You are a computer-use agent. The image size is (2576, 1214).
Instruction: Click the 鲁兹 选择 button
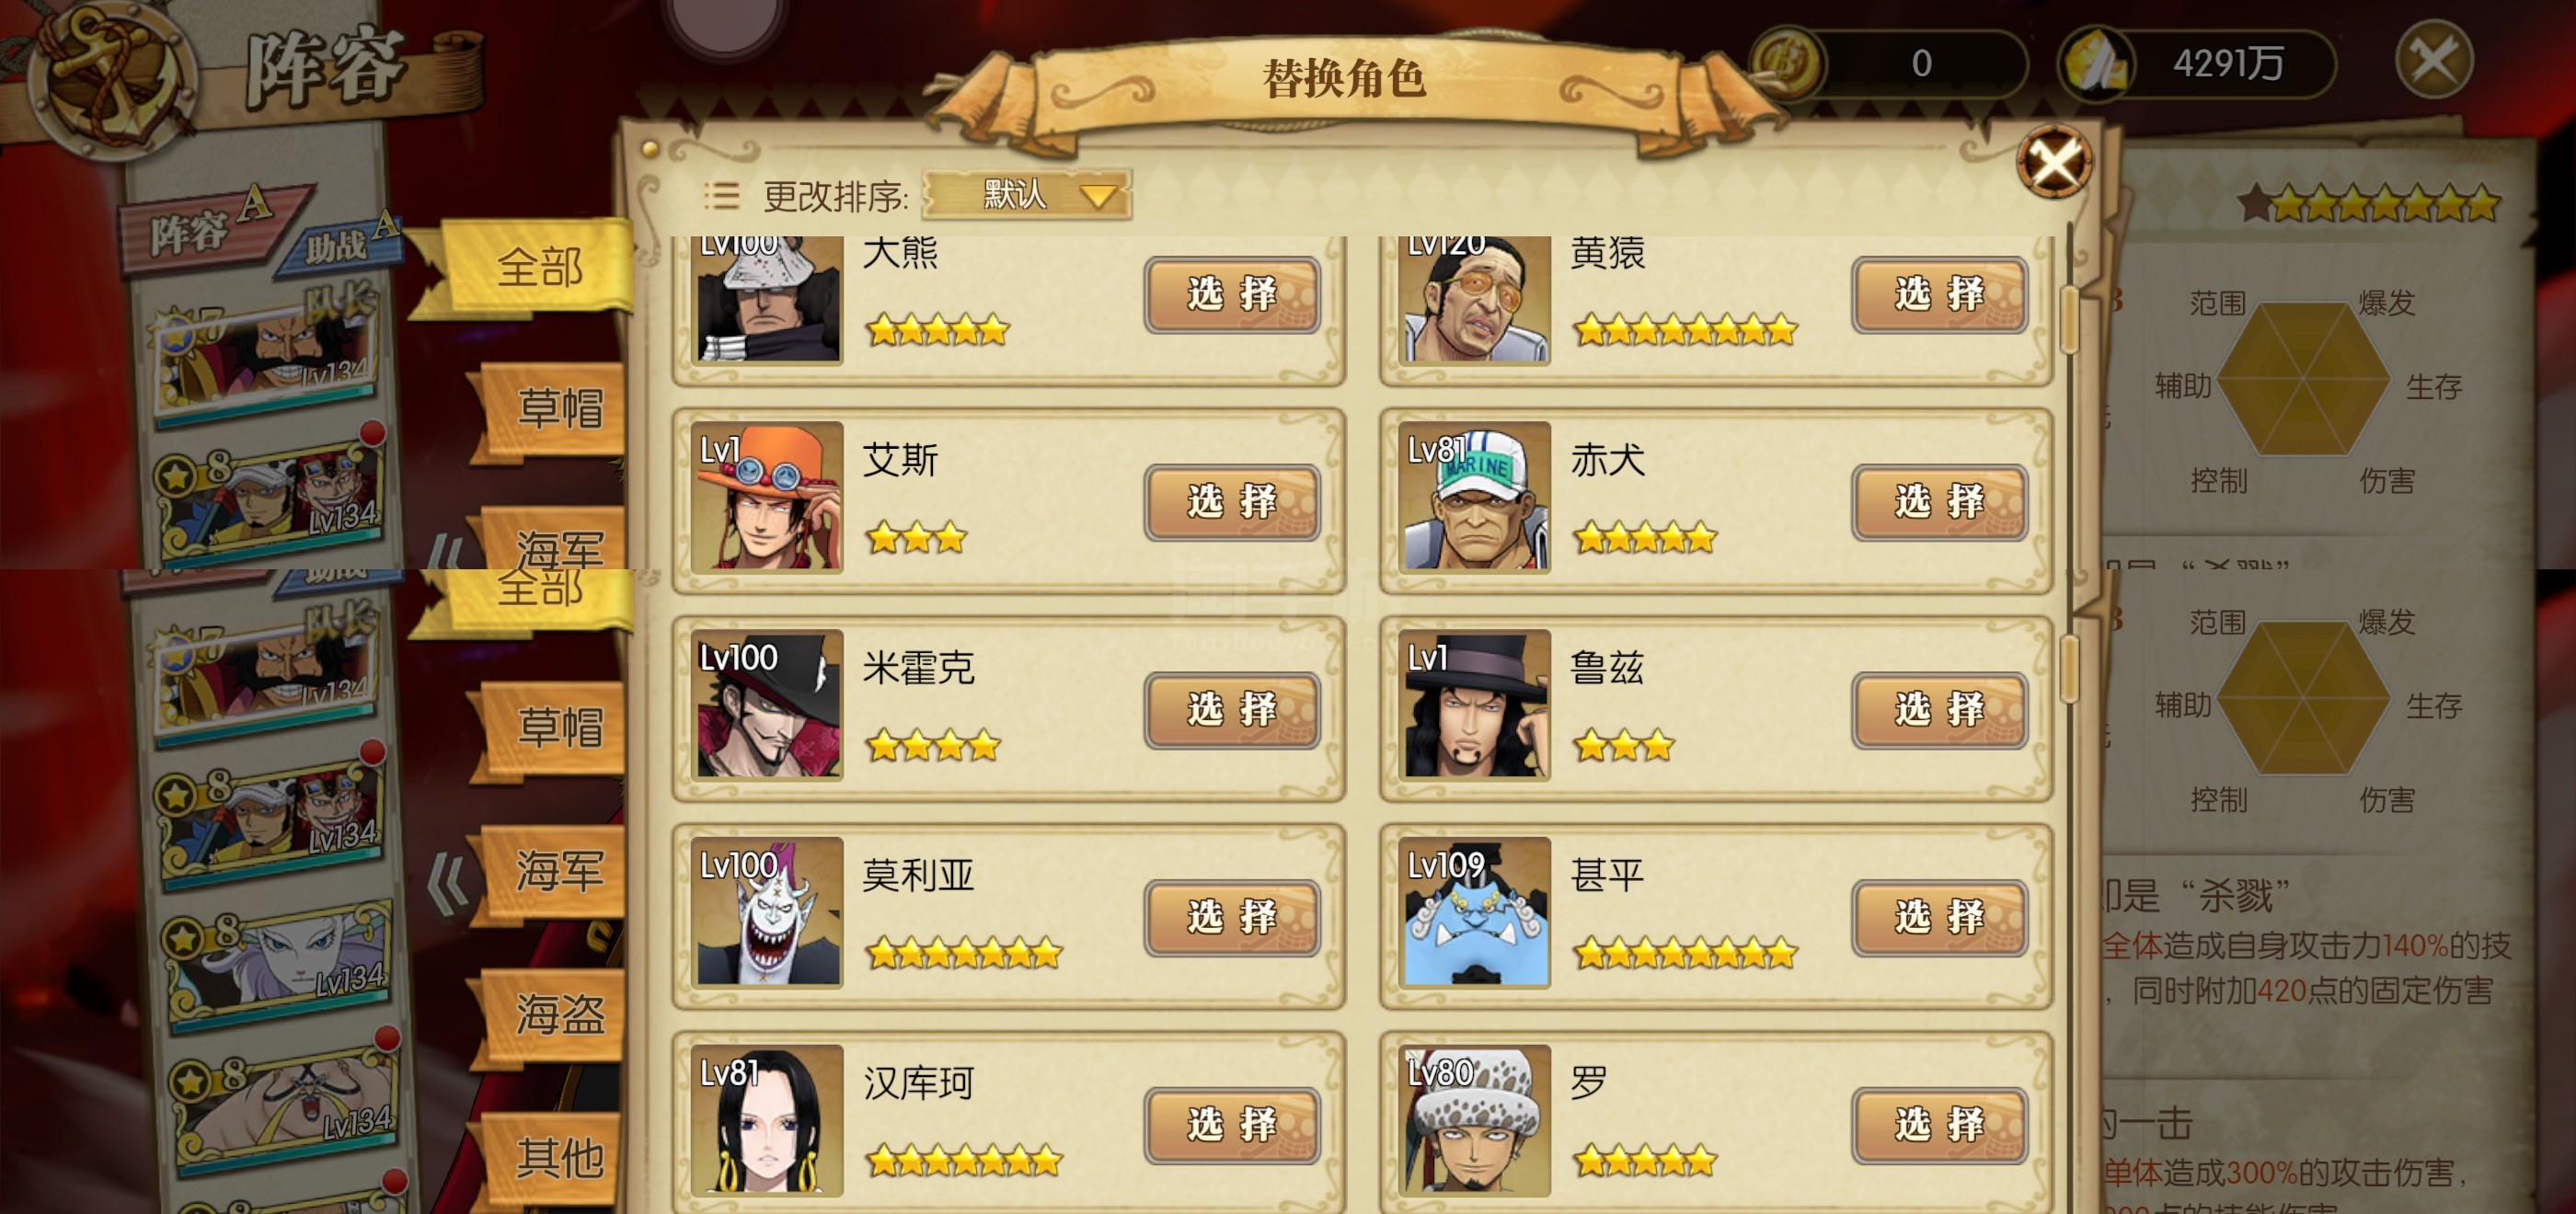pos(1939,709)
